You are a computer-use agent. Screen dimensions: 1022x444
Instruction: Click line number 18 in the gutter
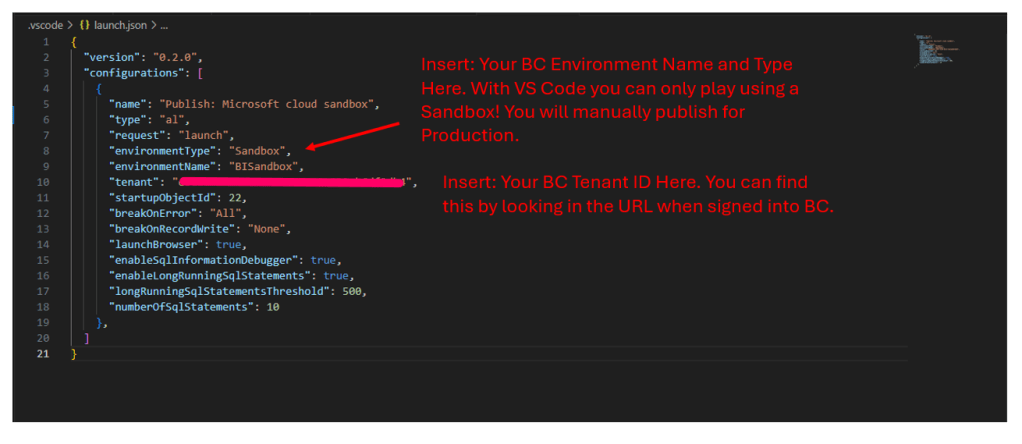pos(43,308)
